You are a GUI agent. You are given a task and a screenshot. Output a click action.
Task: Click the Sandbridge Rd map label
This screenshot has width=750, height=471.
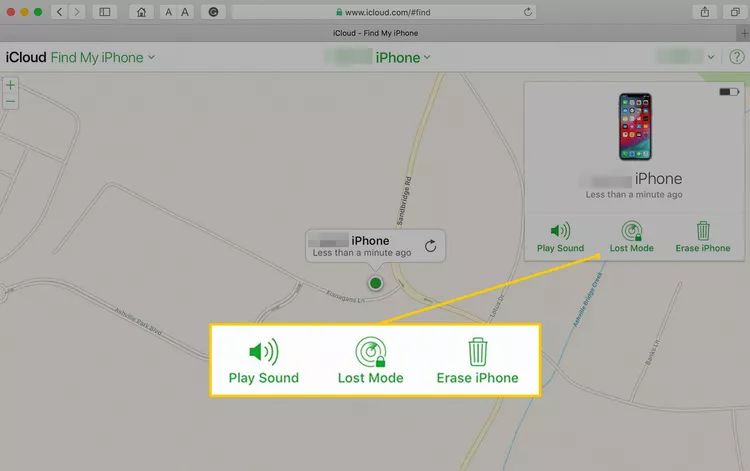point(404,201)
